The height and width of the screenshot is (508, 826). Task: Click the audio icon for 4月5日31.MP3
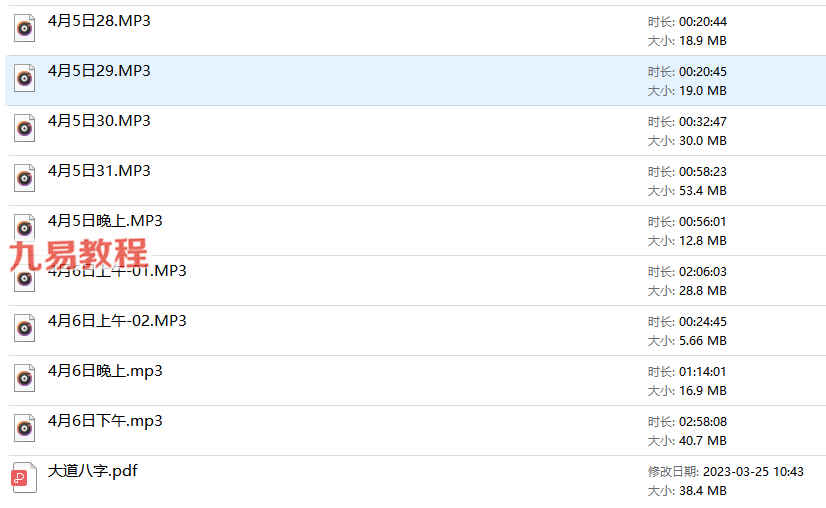point(24,178)
